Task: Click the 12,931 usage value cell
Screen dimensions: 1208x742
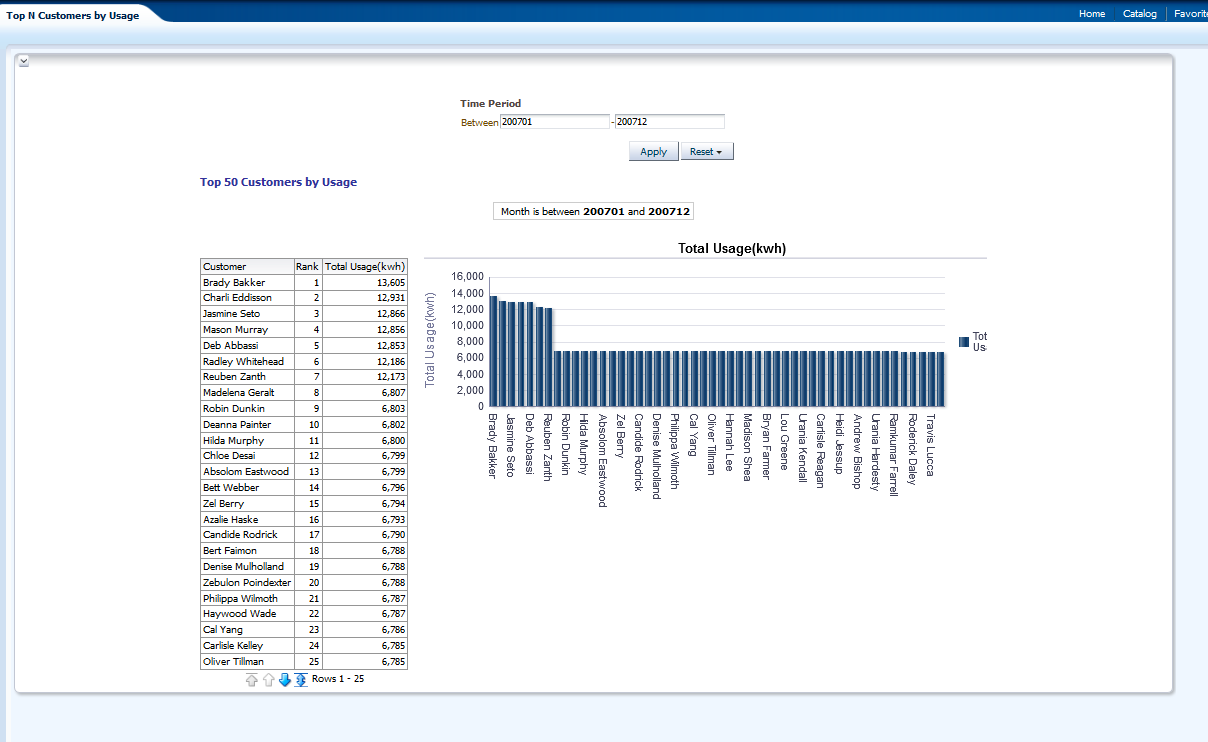Action: point(365,298)
